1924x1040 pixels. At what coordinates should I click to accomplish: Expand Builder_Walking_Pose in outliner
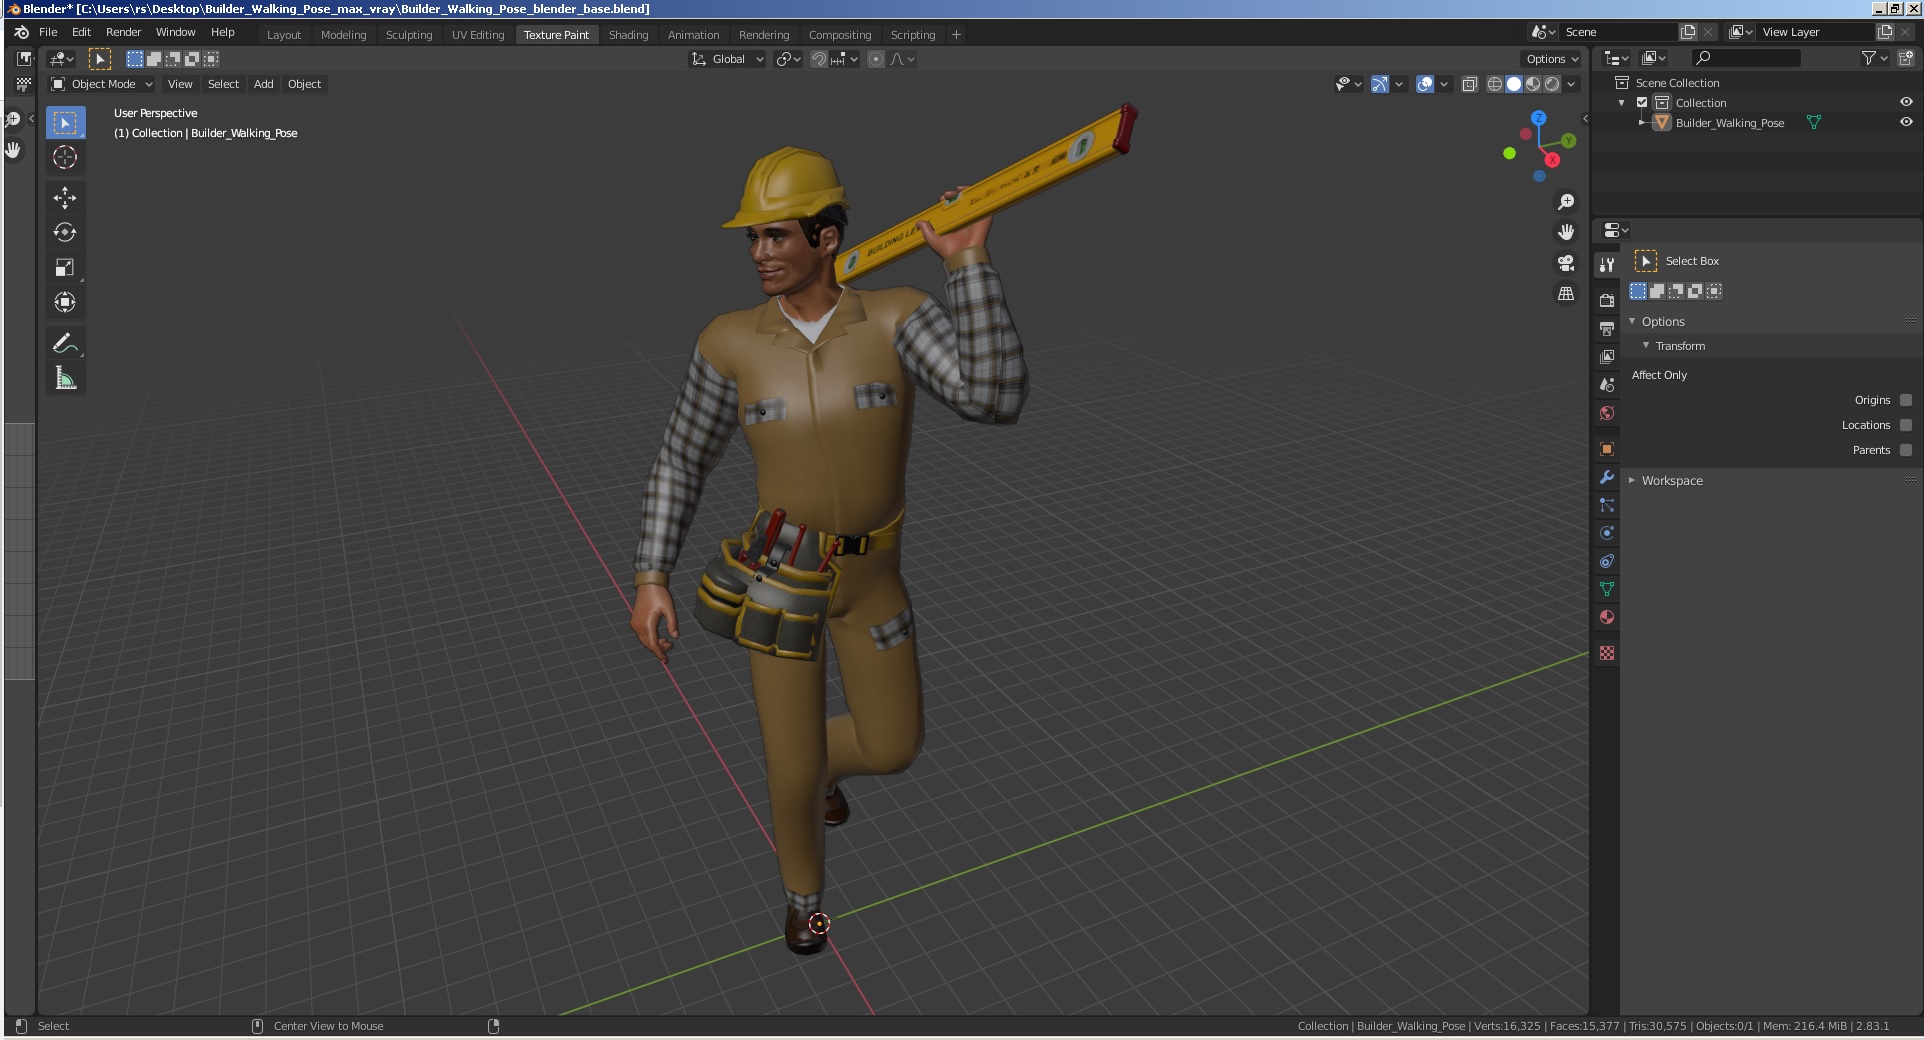click(1642, 122)
